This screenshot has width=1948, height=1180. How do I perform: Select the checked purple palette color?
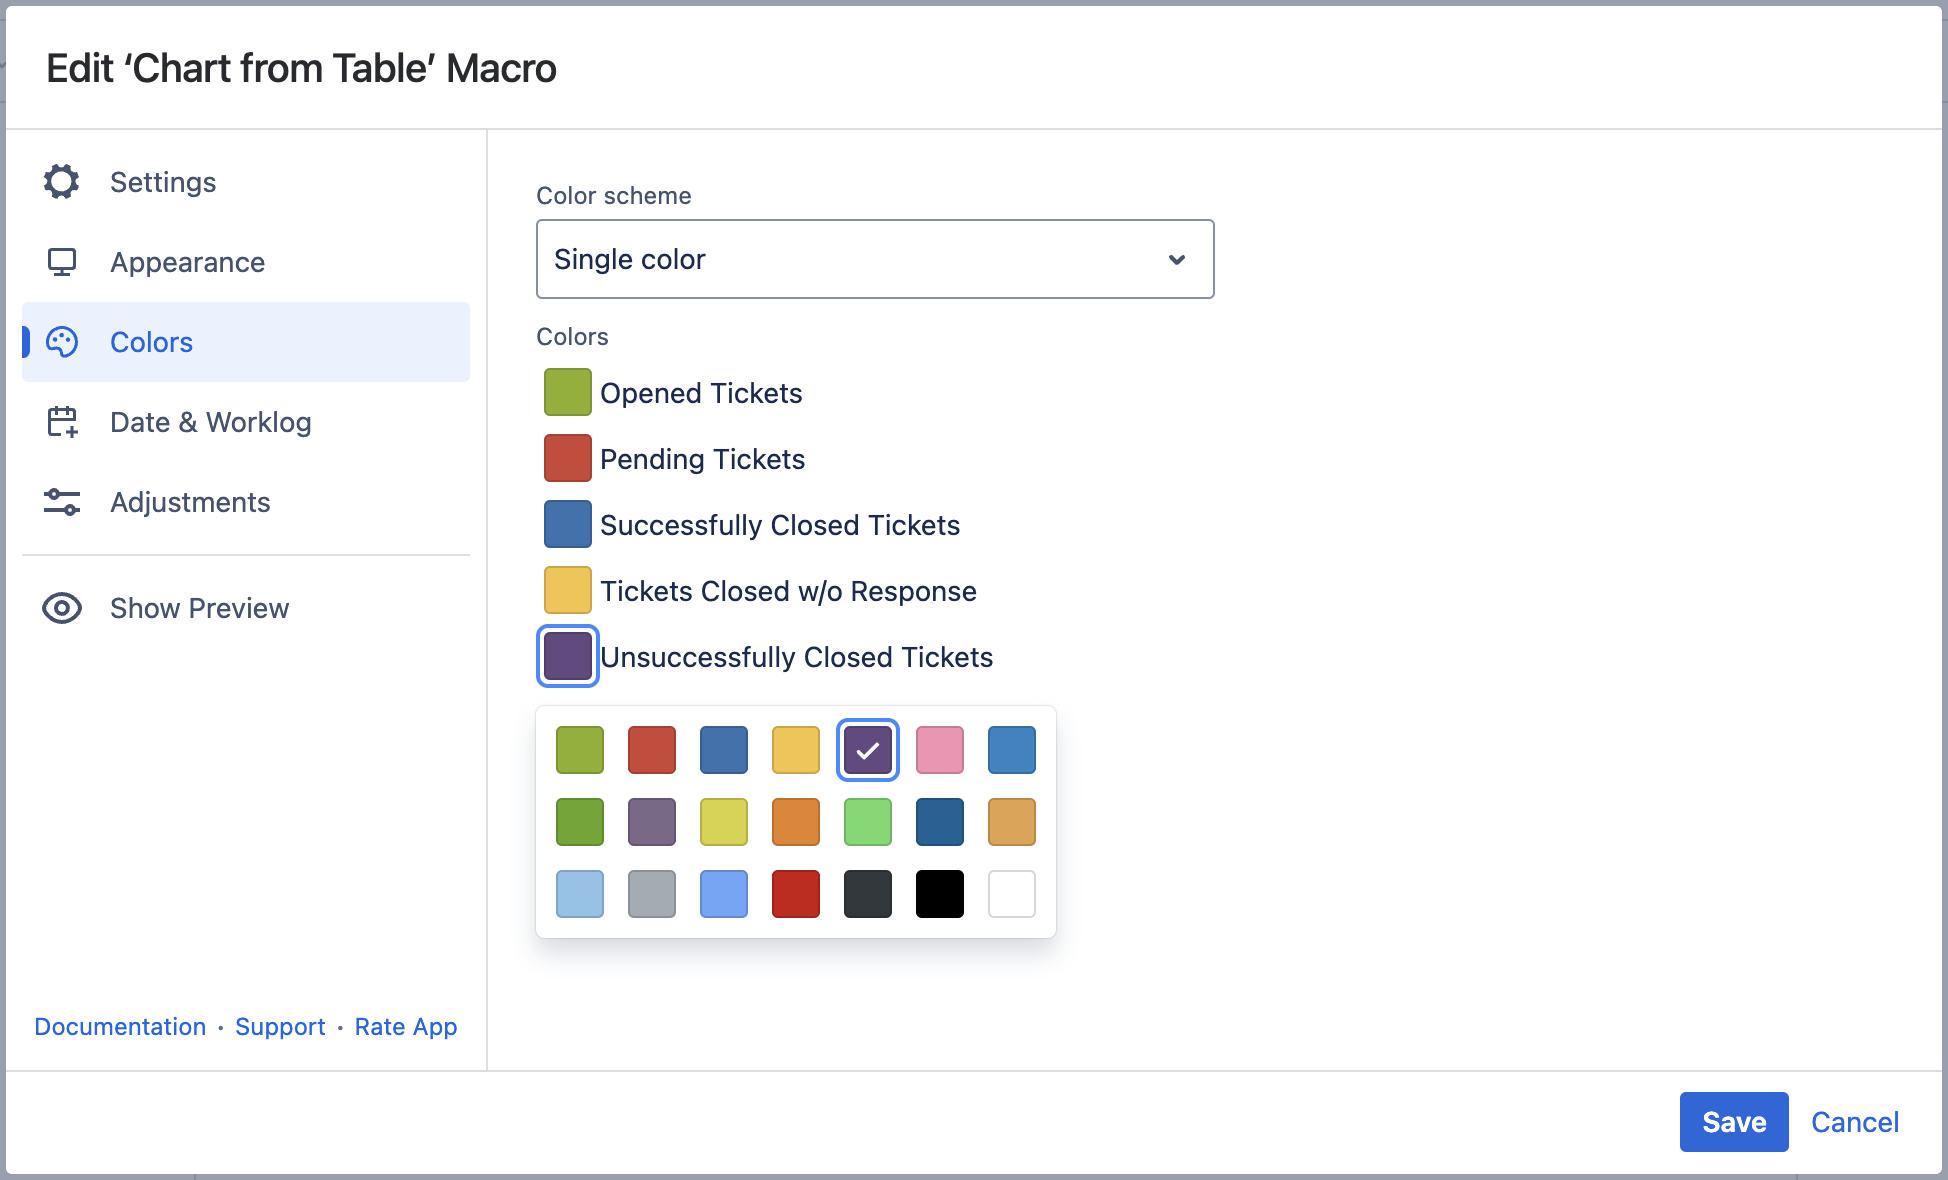click(867, 750)
